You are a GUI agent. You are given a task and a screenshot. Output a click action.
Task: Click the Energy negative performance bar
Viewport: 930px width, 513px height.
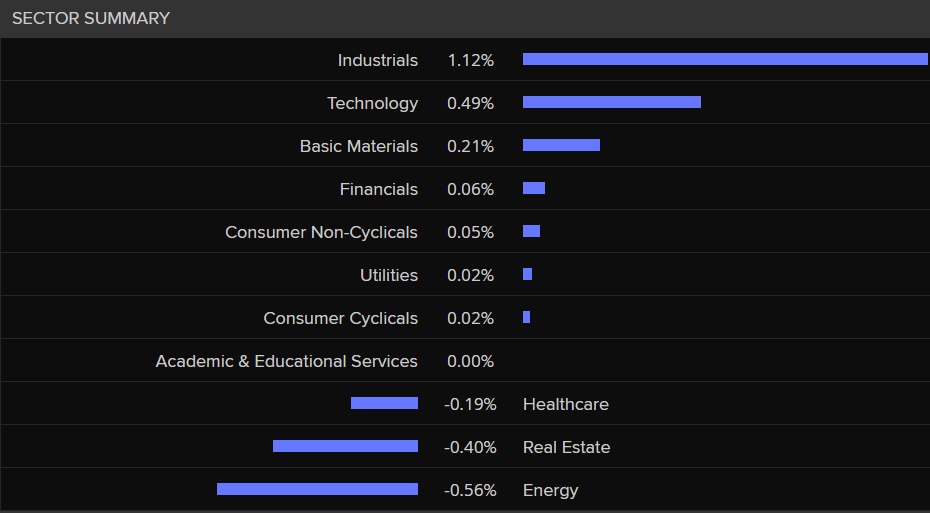click(x=317, y=489)
